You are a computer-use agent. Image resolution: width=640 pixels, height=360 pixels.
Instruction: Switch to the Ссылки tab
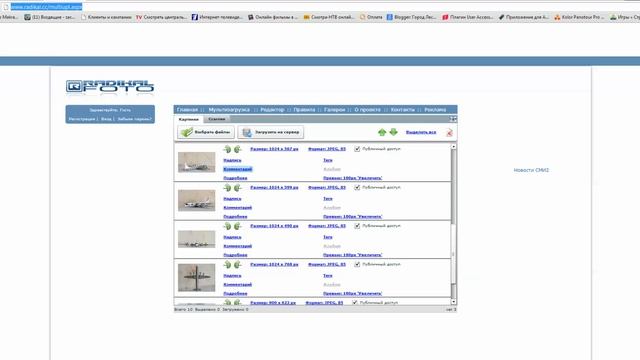[x=217, y=119]
